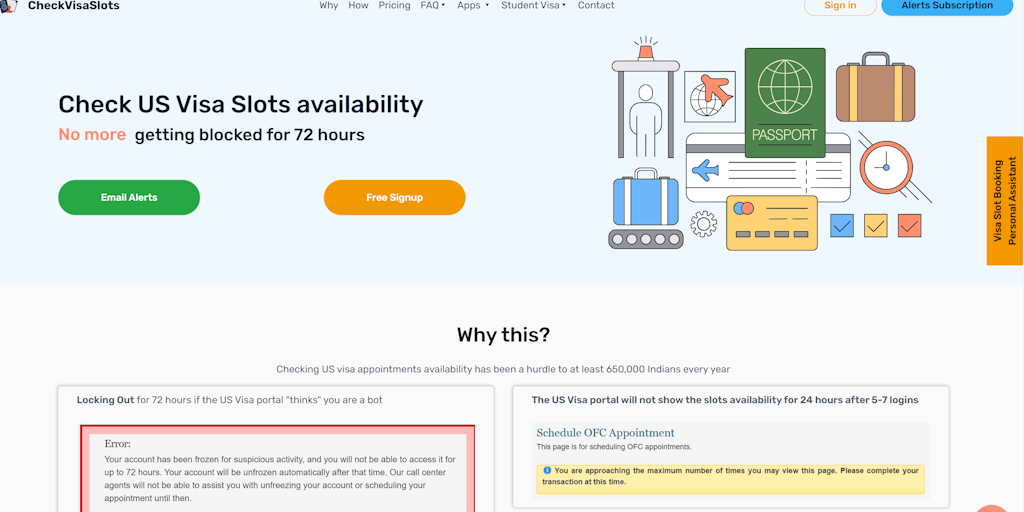Click the boarding pass ticket illustration

pyautogui.click(x=768, y=170)
